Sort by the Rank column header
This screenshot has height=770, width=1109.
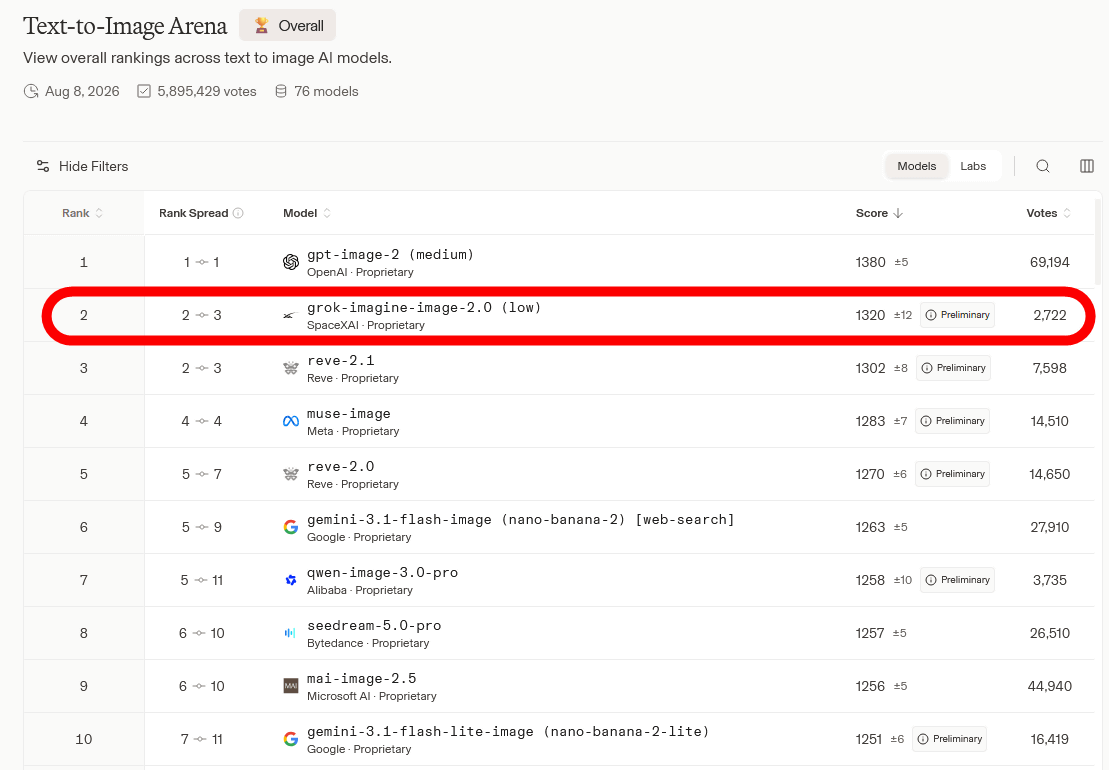click(x=82, y=213)
